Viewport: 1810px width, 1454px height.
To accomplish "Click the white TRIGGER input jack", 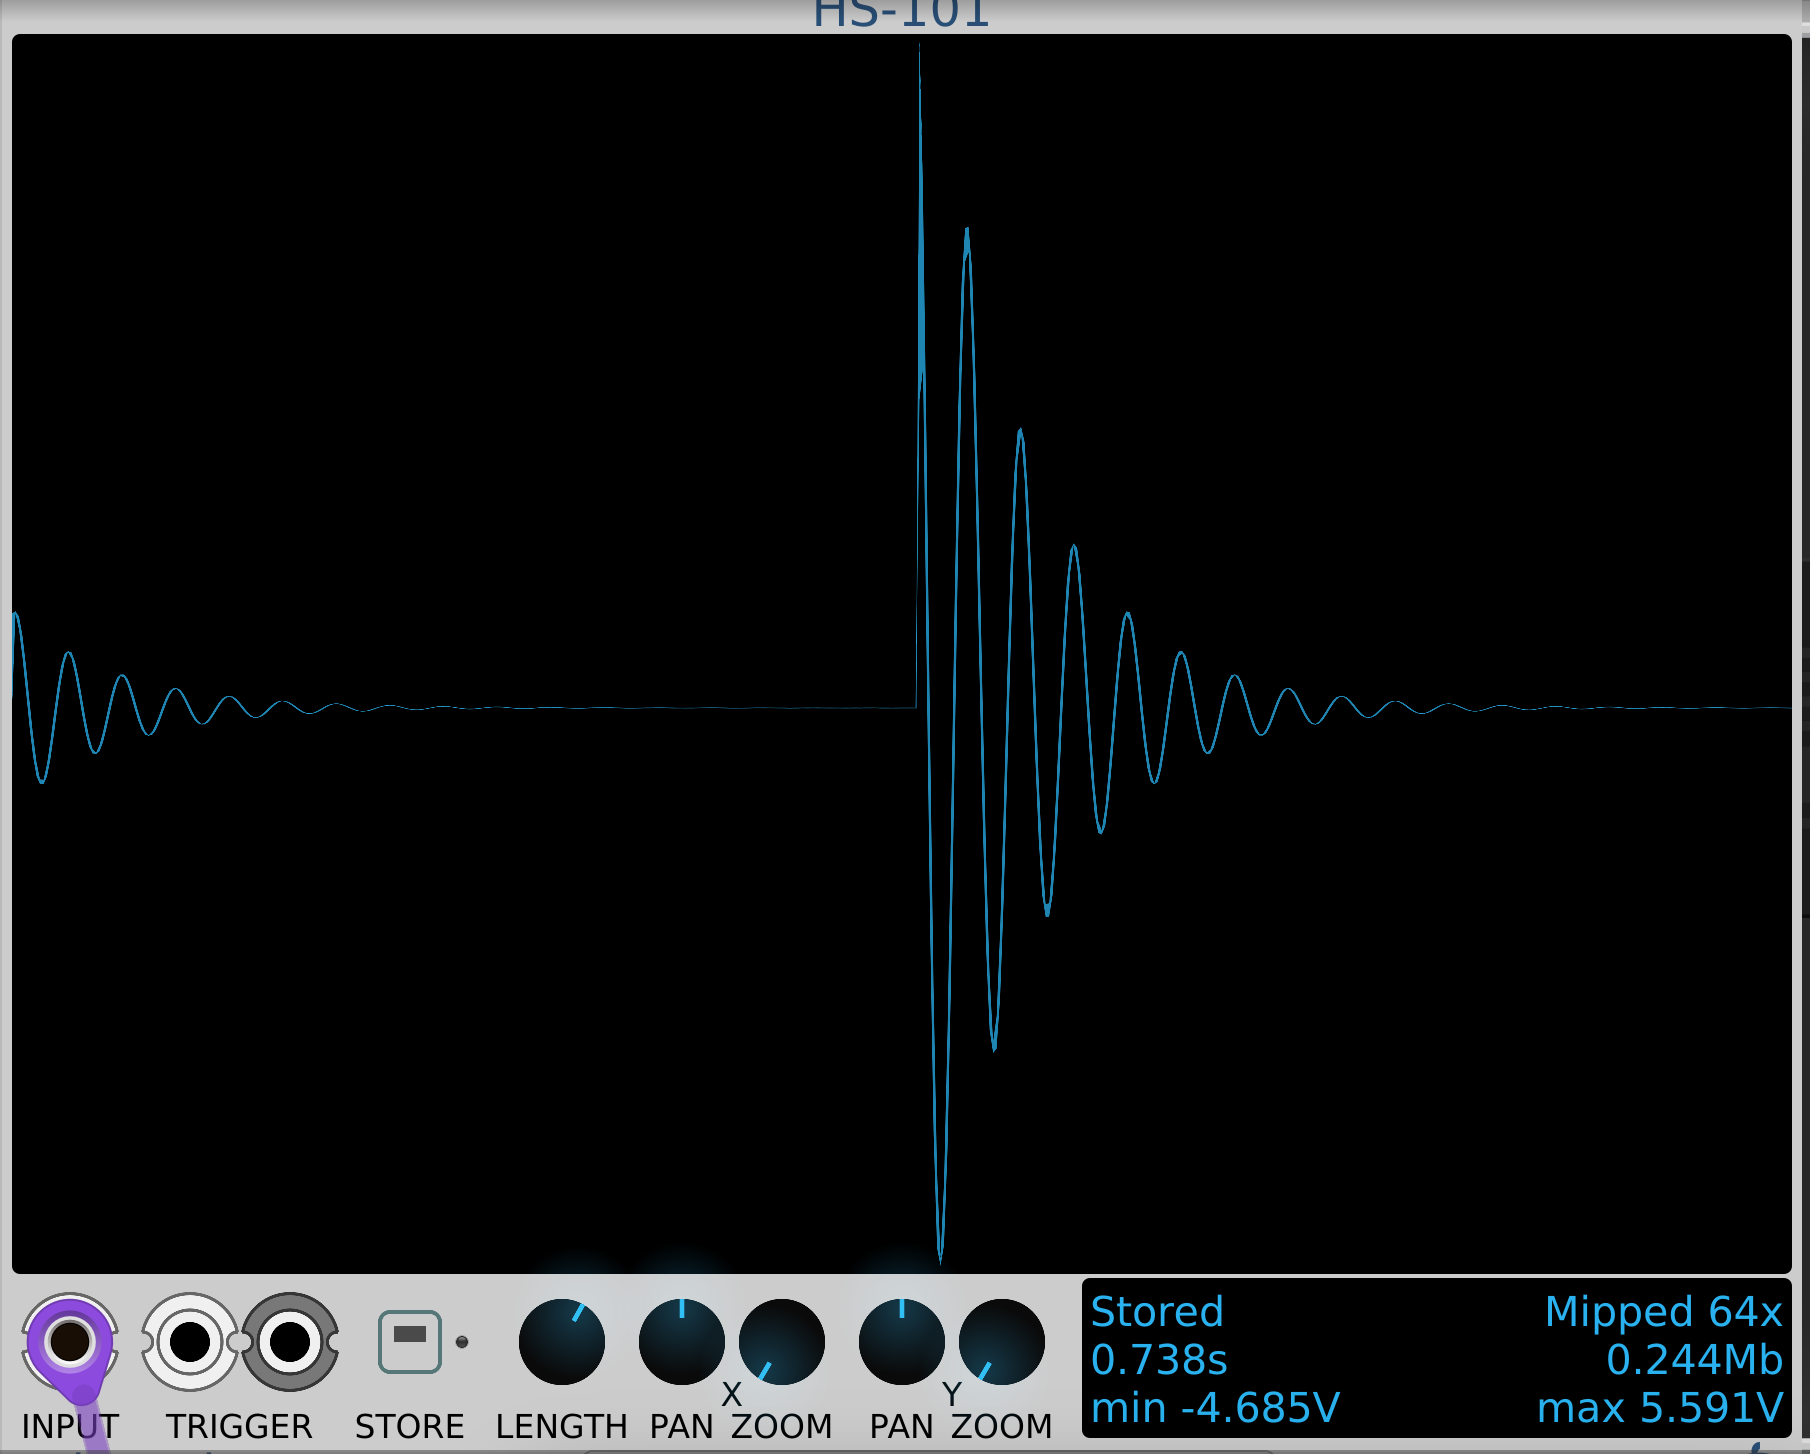I will [x=190, y=1341].
